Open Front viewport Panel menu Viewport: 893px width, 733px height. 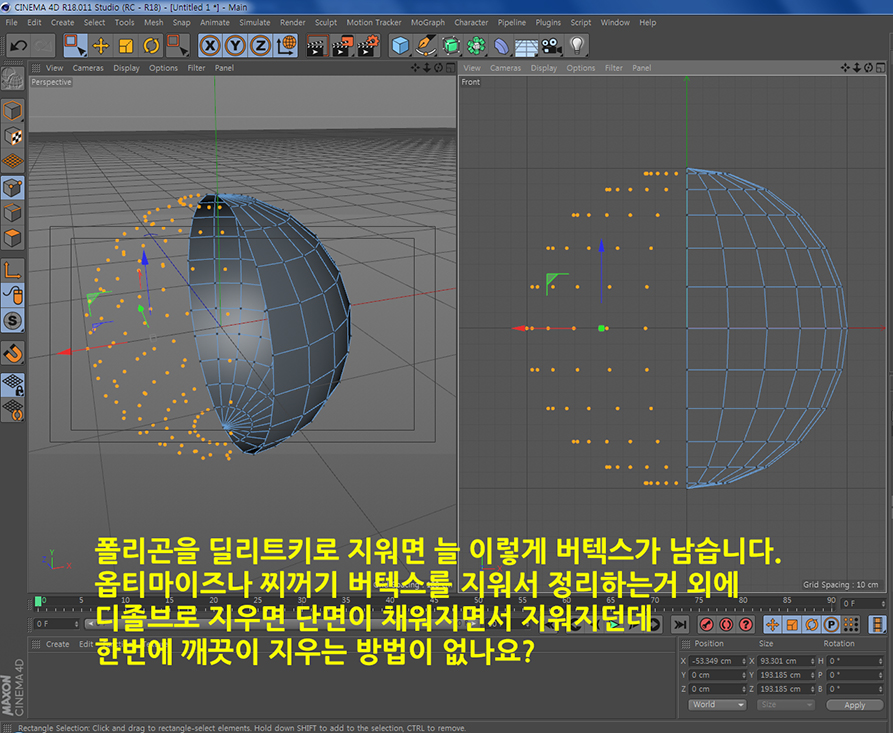(641, 68)
